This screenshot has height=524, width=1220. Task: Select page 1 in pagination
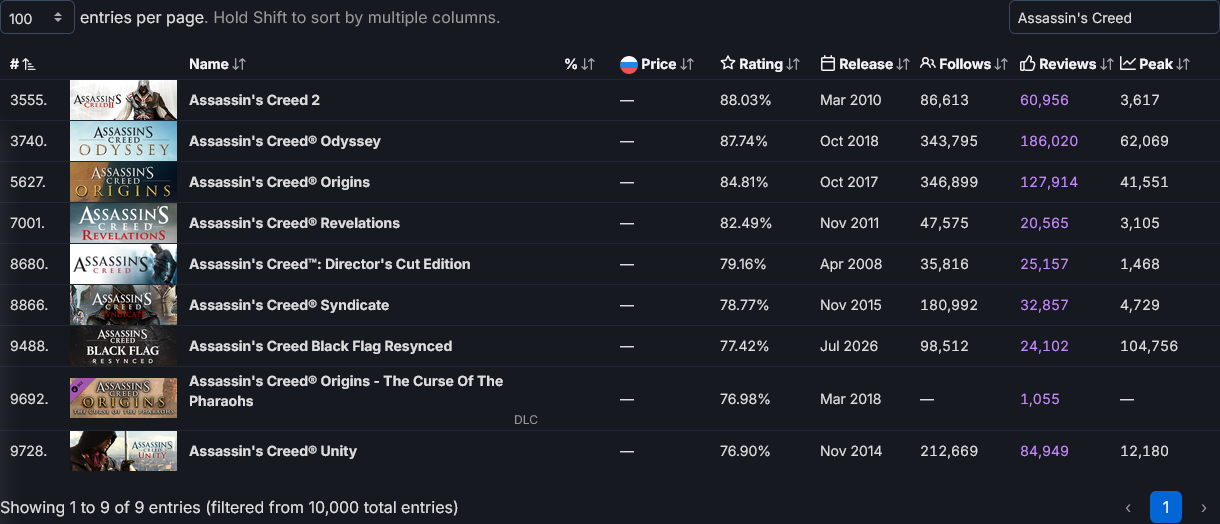pos(1166,507)
